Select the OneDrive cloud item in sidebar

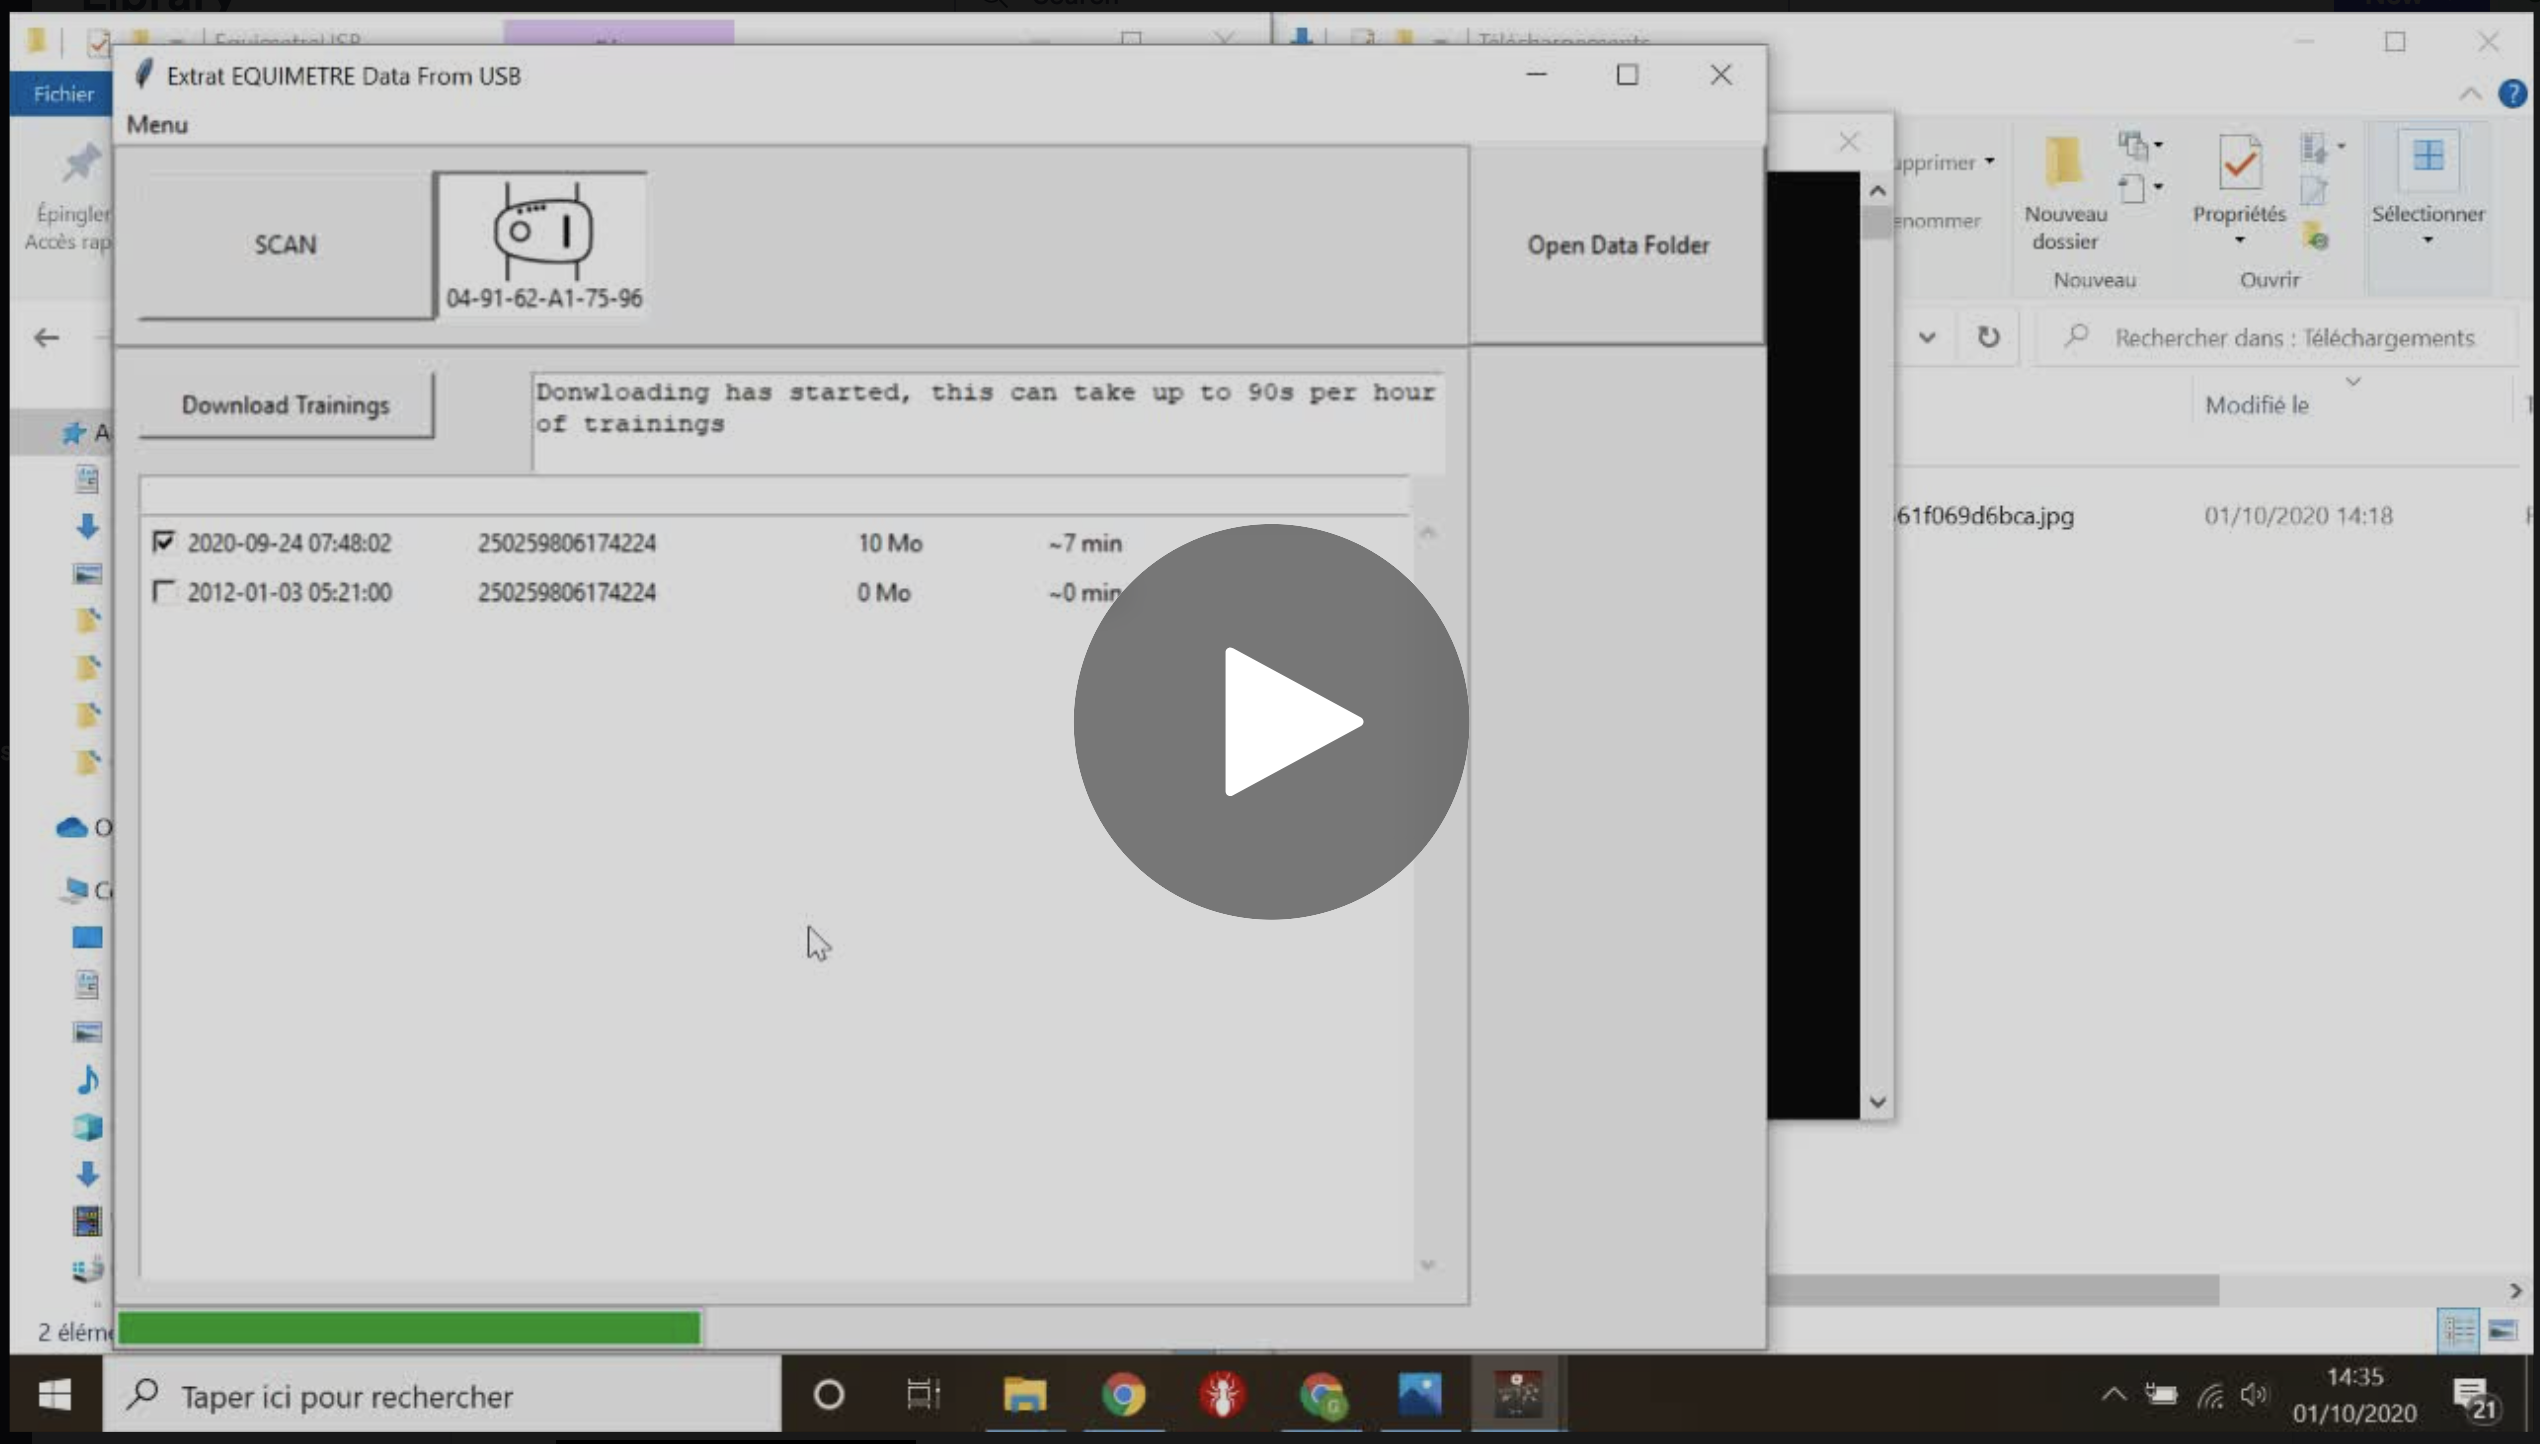click(72, 827)
